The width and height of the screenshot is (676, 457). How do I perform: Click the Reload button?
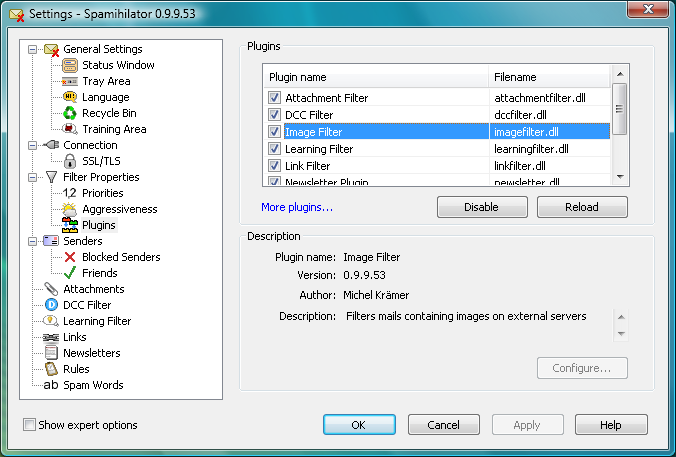point(582,207)
